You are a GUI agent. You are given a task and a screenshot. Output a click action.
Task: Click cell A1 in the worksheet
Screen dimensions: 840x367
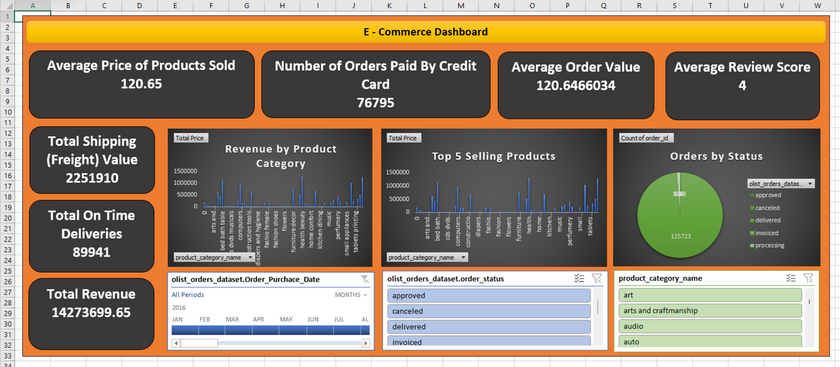point(33,16)
